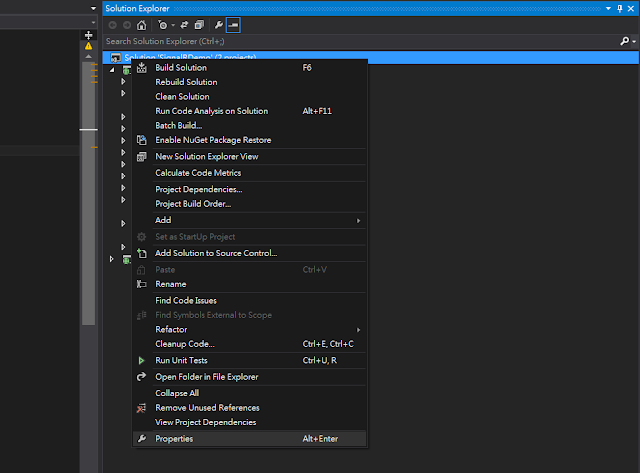Toggle Preview Selected Items toolbar button
640x473 pixels.
pyautogui.click(x=233, y=24)
